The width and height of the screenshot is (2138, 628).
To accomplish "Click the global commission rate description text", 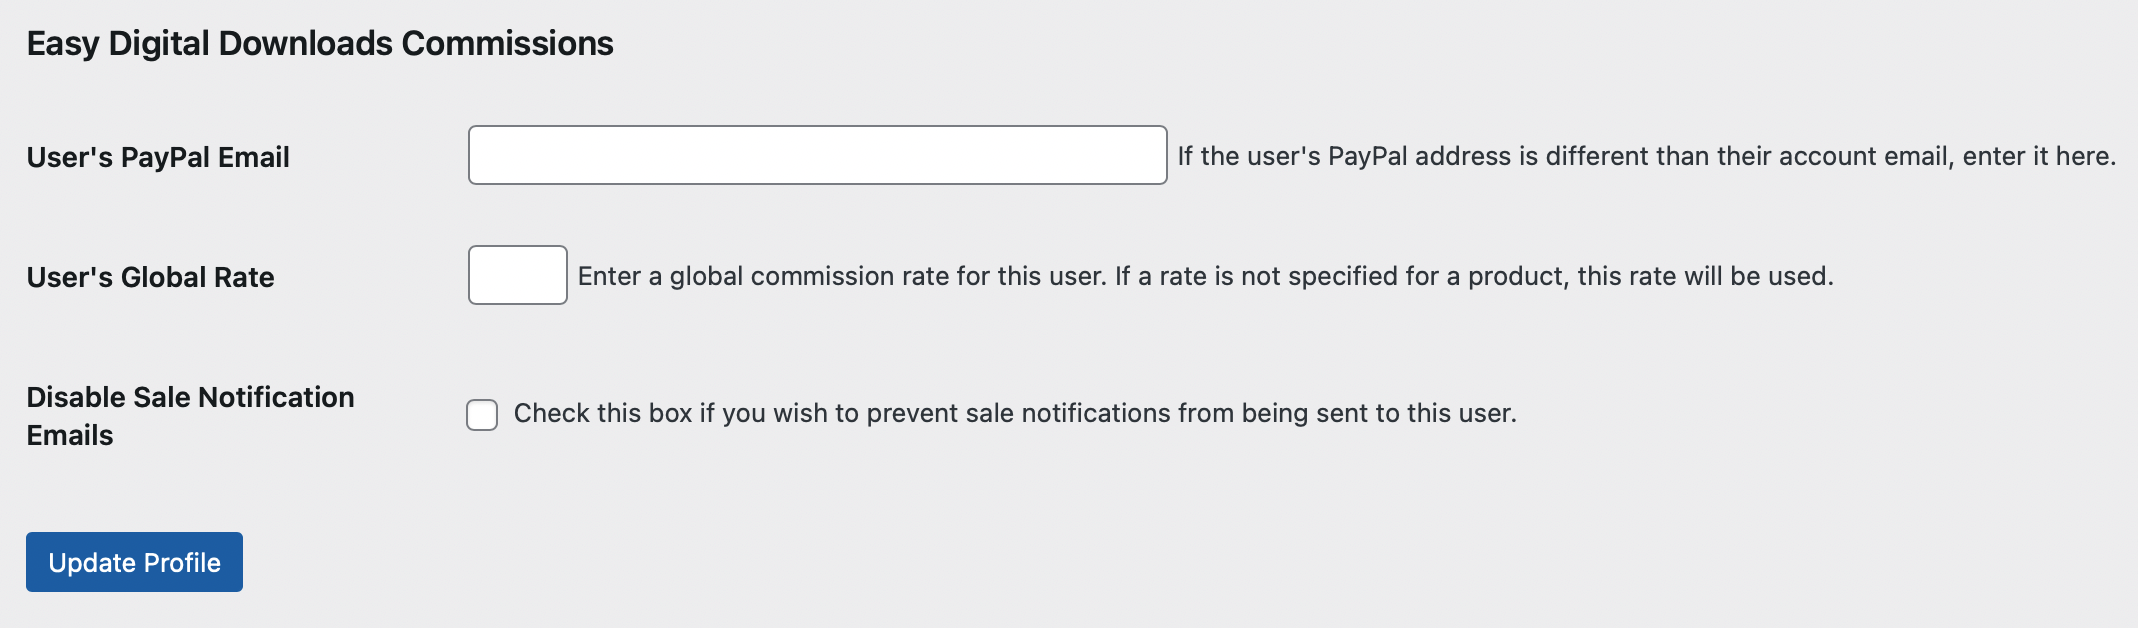I will click(1205, 276).
